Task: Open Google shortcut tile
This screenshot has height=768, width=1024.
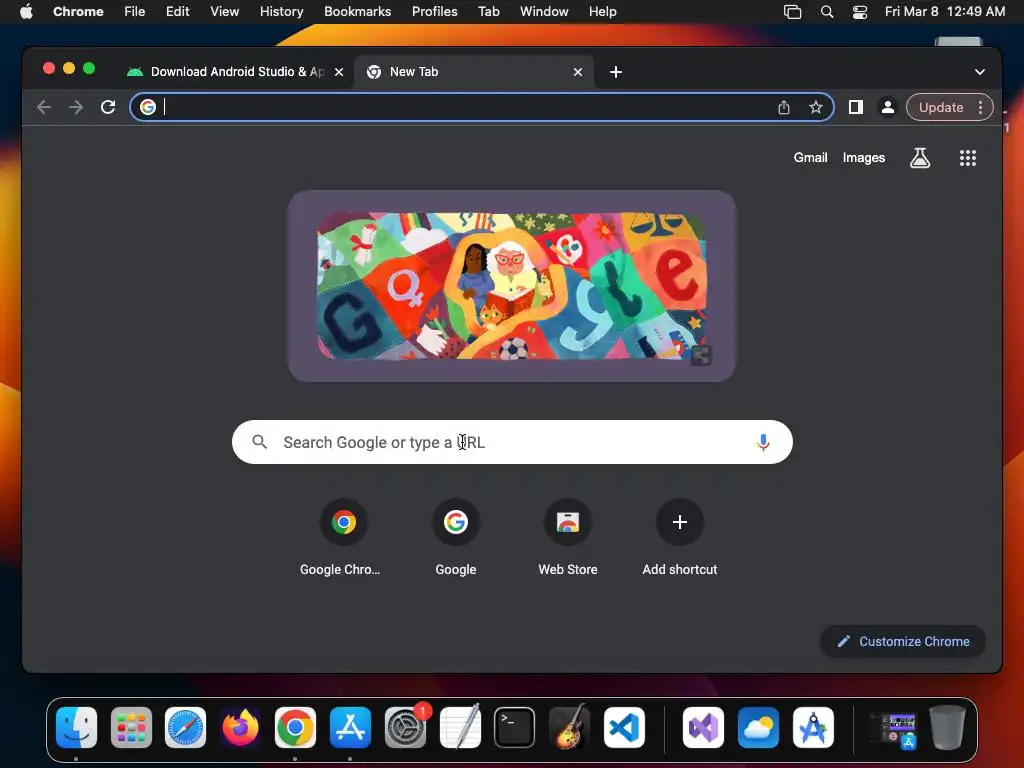Action: click(456, 522)
